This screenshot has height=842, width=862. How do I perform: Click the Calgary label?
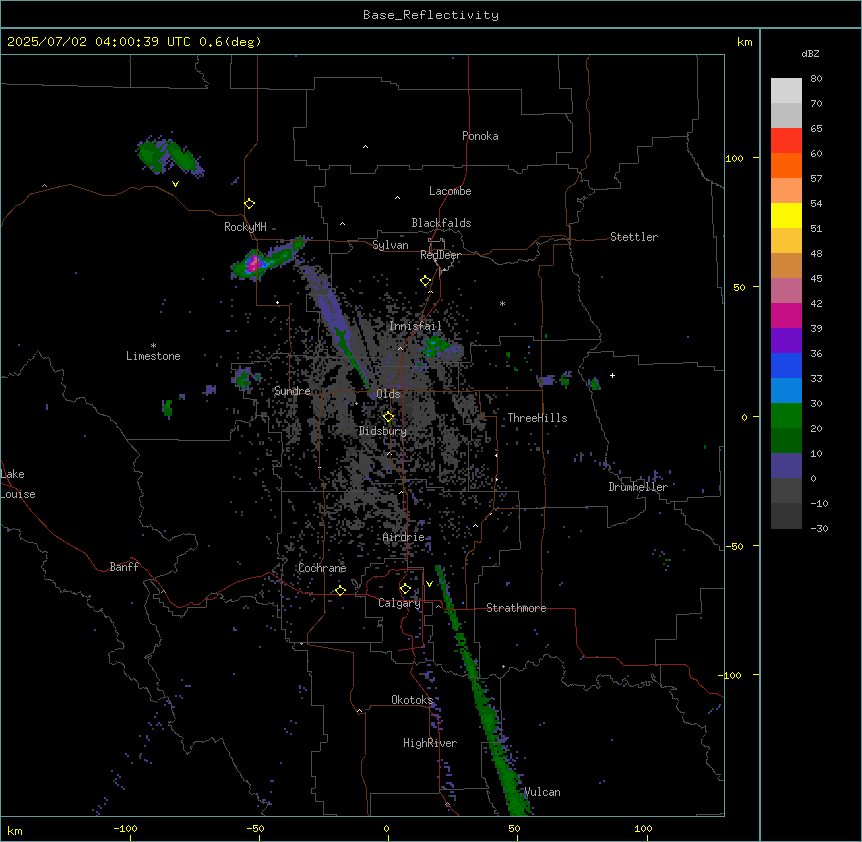click(x=400, y=603)
